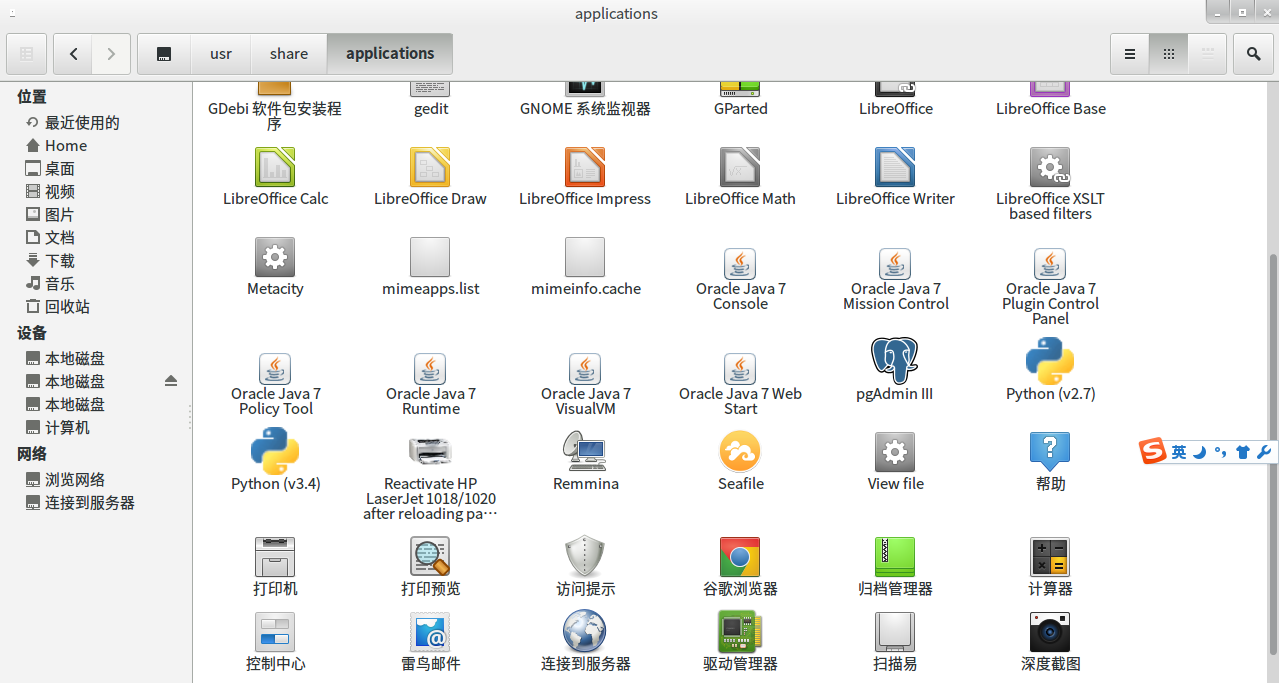Jump to the root disk path button

(x=164, y=54)
